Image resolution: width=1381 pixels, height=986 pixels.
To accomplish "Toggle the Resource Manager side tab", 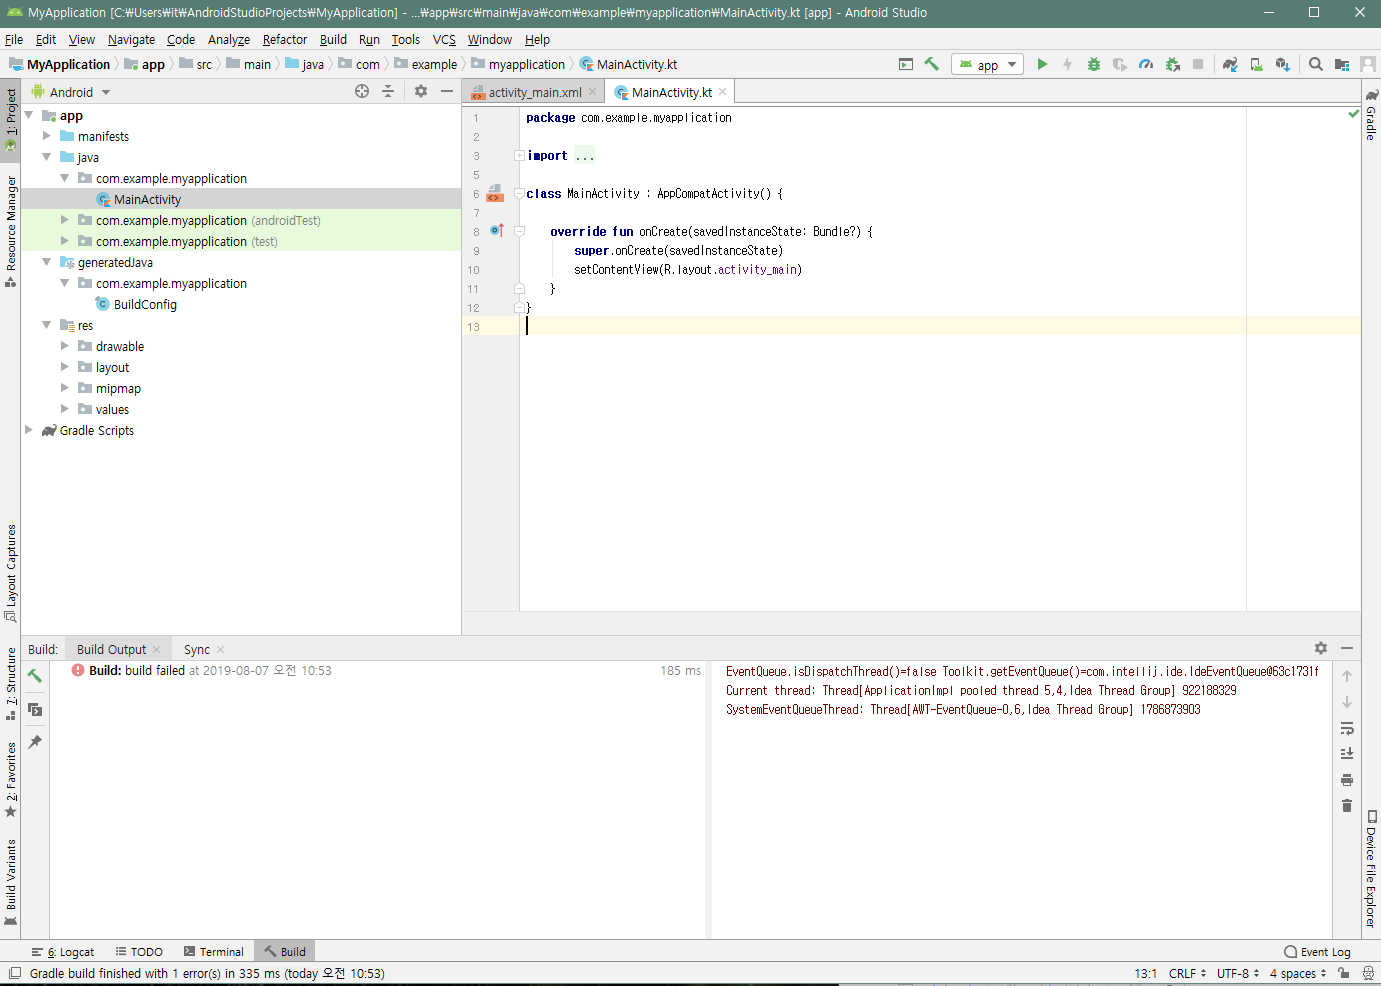I will click(10, 231).
